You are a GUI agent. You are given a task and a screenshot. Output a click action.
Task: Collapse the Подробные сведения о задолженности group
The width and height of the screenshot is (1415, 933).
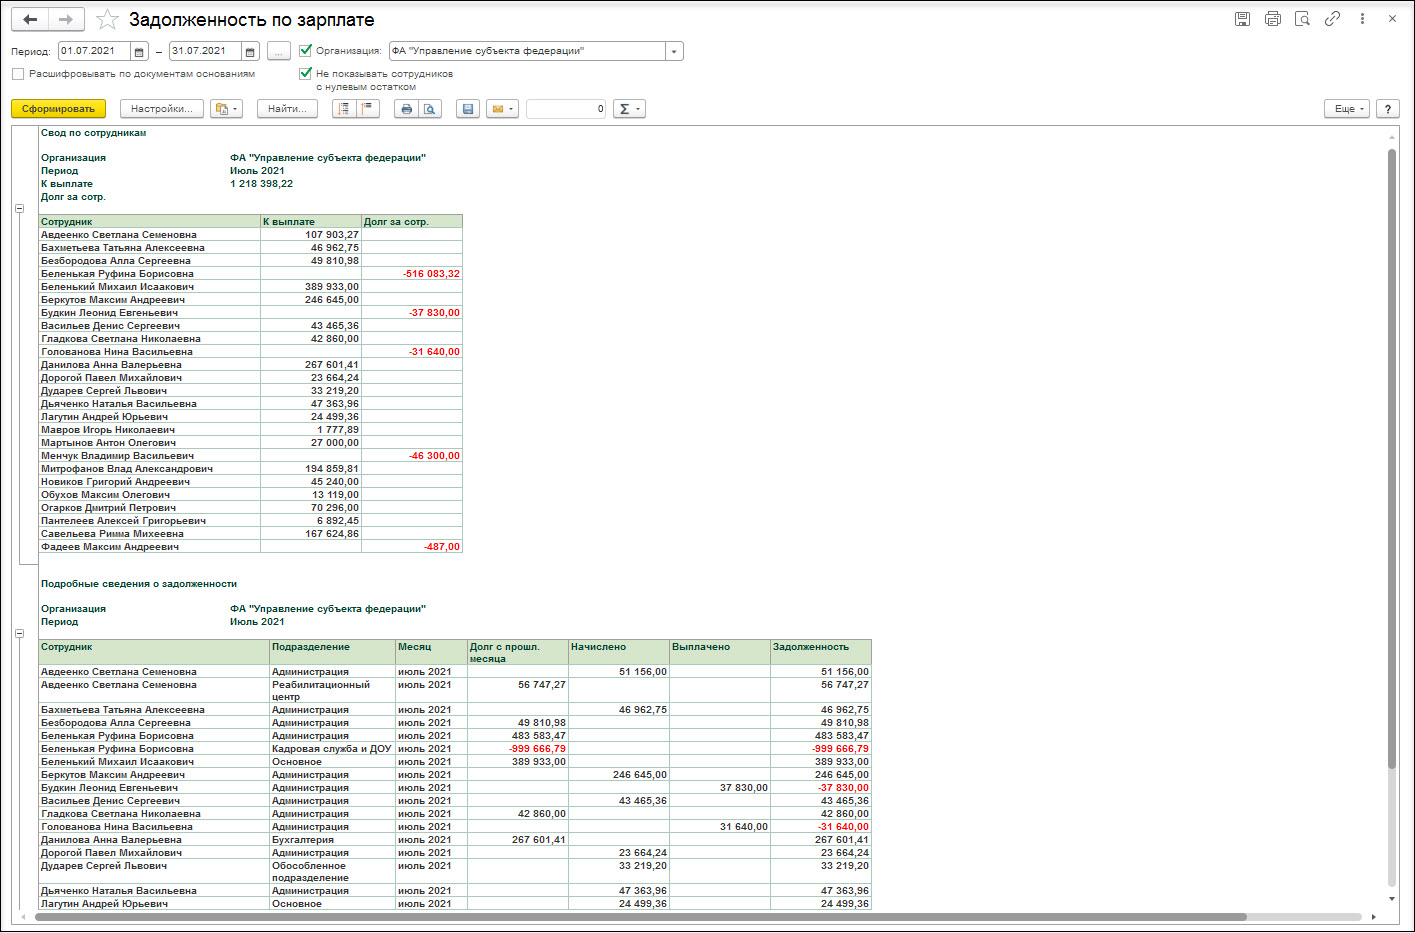click(x=19, y=634)
